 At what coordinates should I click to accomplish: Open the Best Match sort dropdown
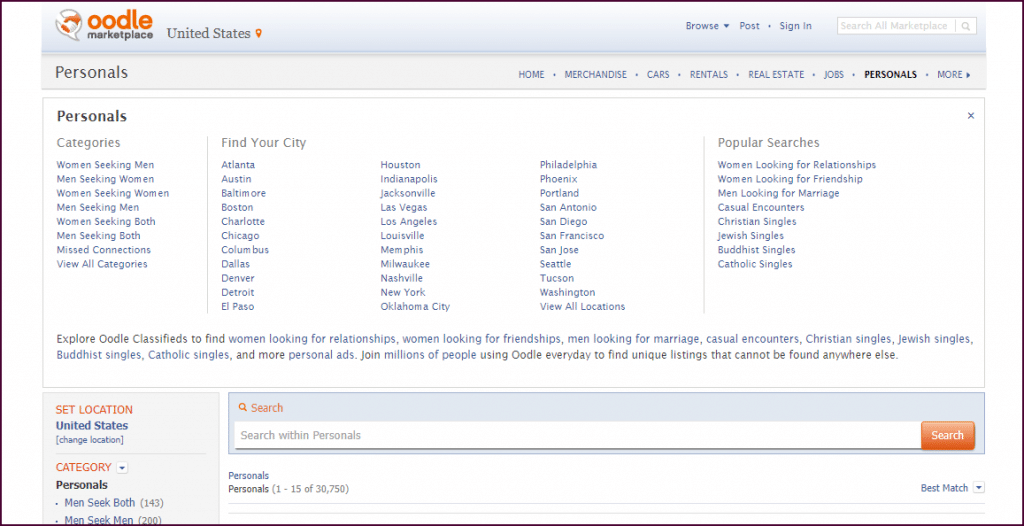point(978,487)
